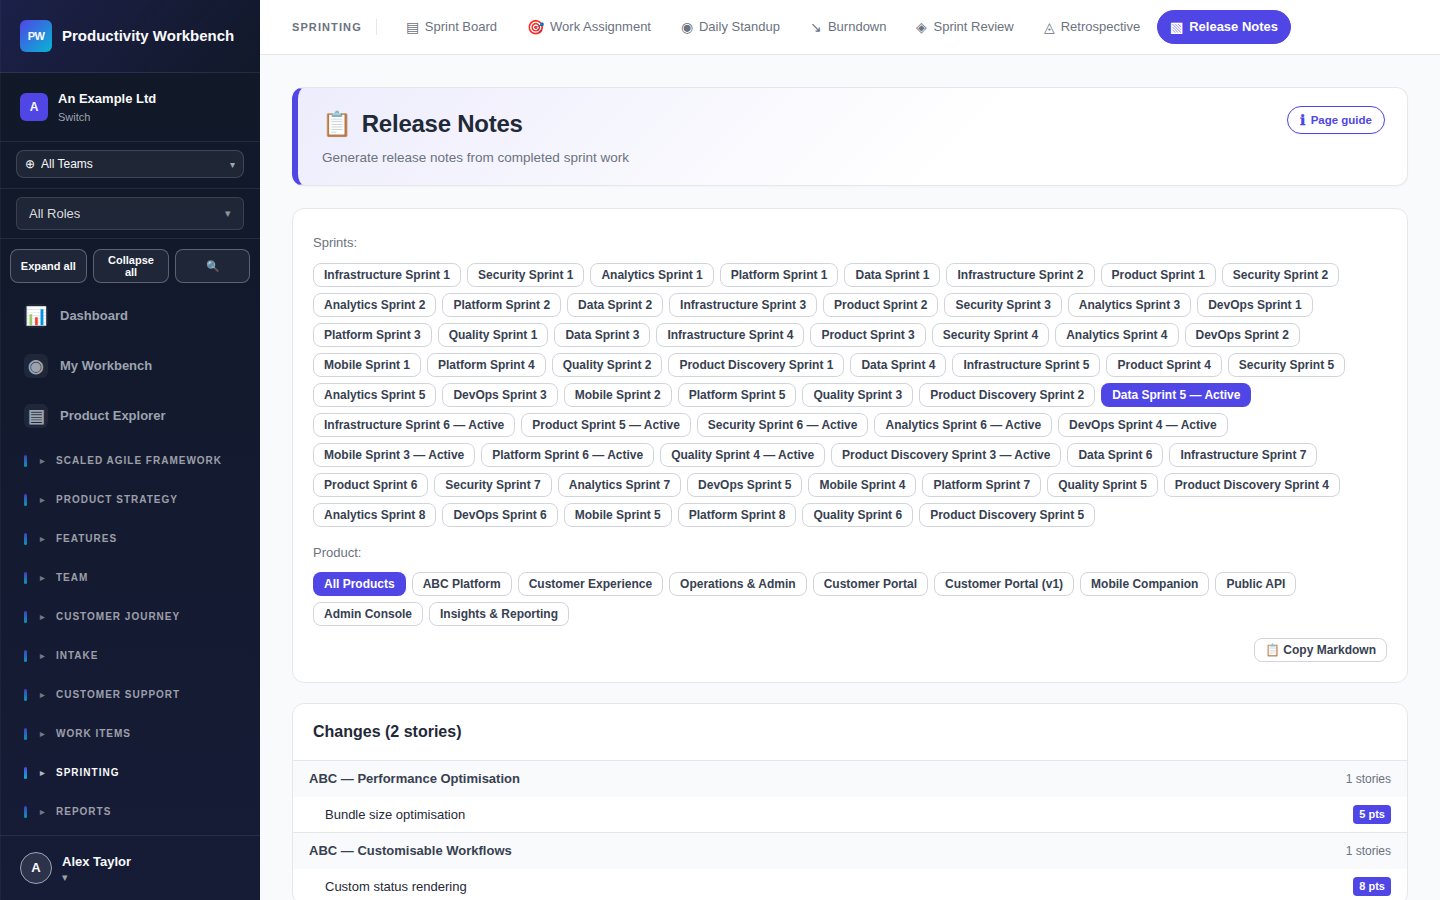Screen dimensions: 1440x900
Task: Click the 5 pts badge
Action: (1372, 815)
